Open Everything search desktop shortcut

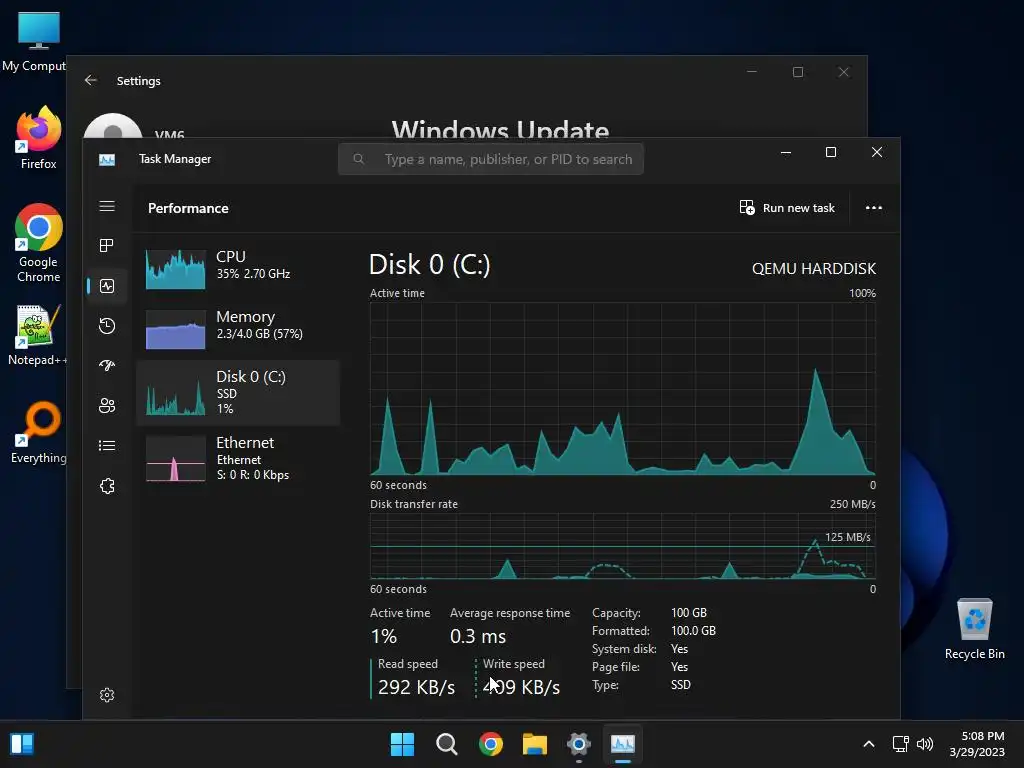pos(39,433)
